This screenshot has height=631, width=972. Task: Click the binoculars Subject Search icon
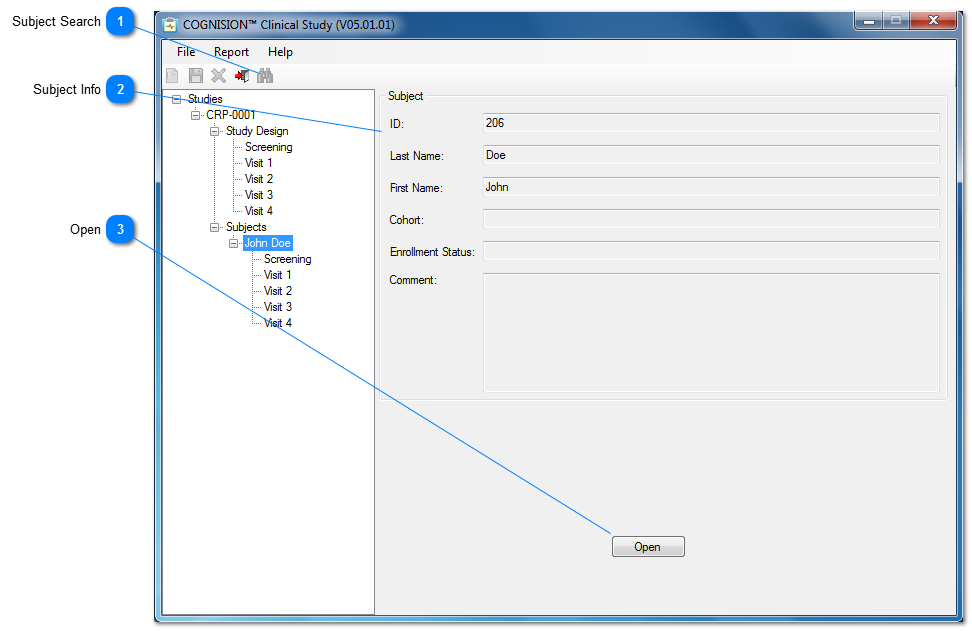[x=265, y=76]
